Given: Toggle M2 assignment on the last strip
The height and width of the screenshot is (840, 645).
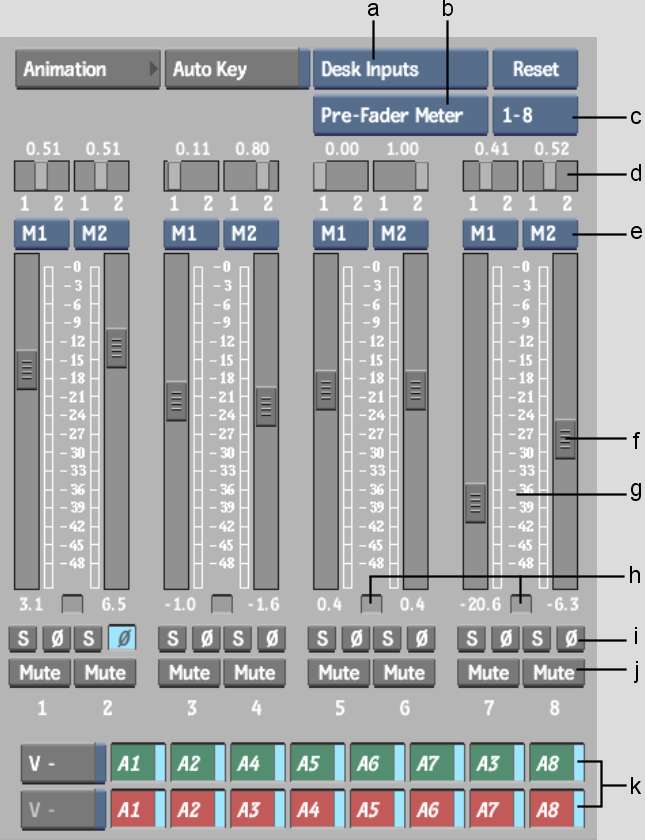Looking at the screenshot, I should pos(550,234).
